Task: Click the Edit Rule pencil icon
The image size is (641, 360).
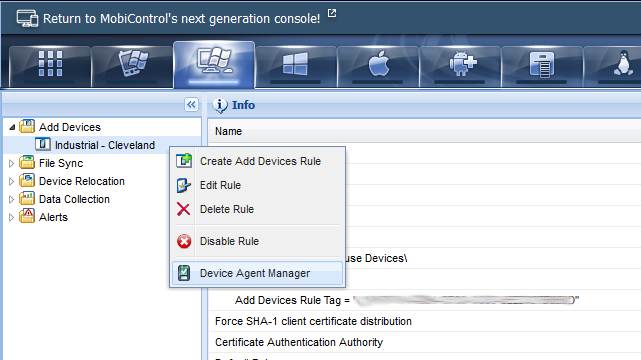Action: point(184,185)
